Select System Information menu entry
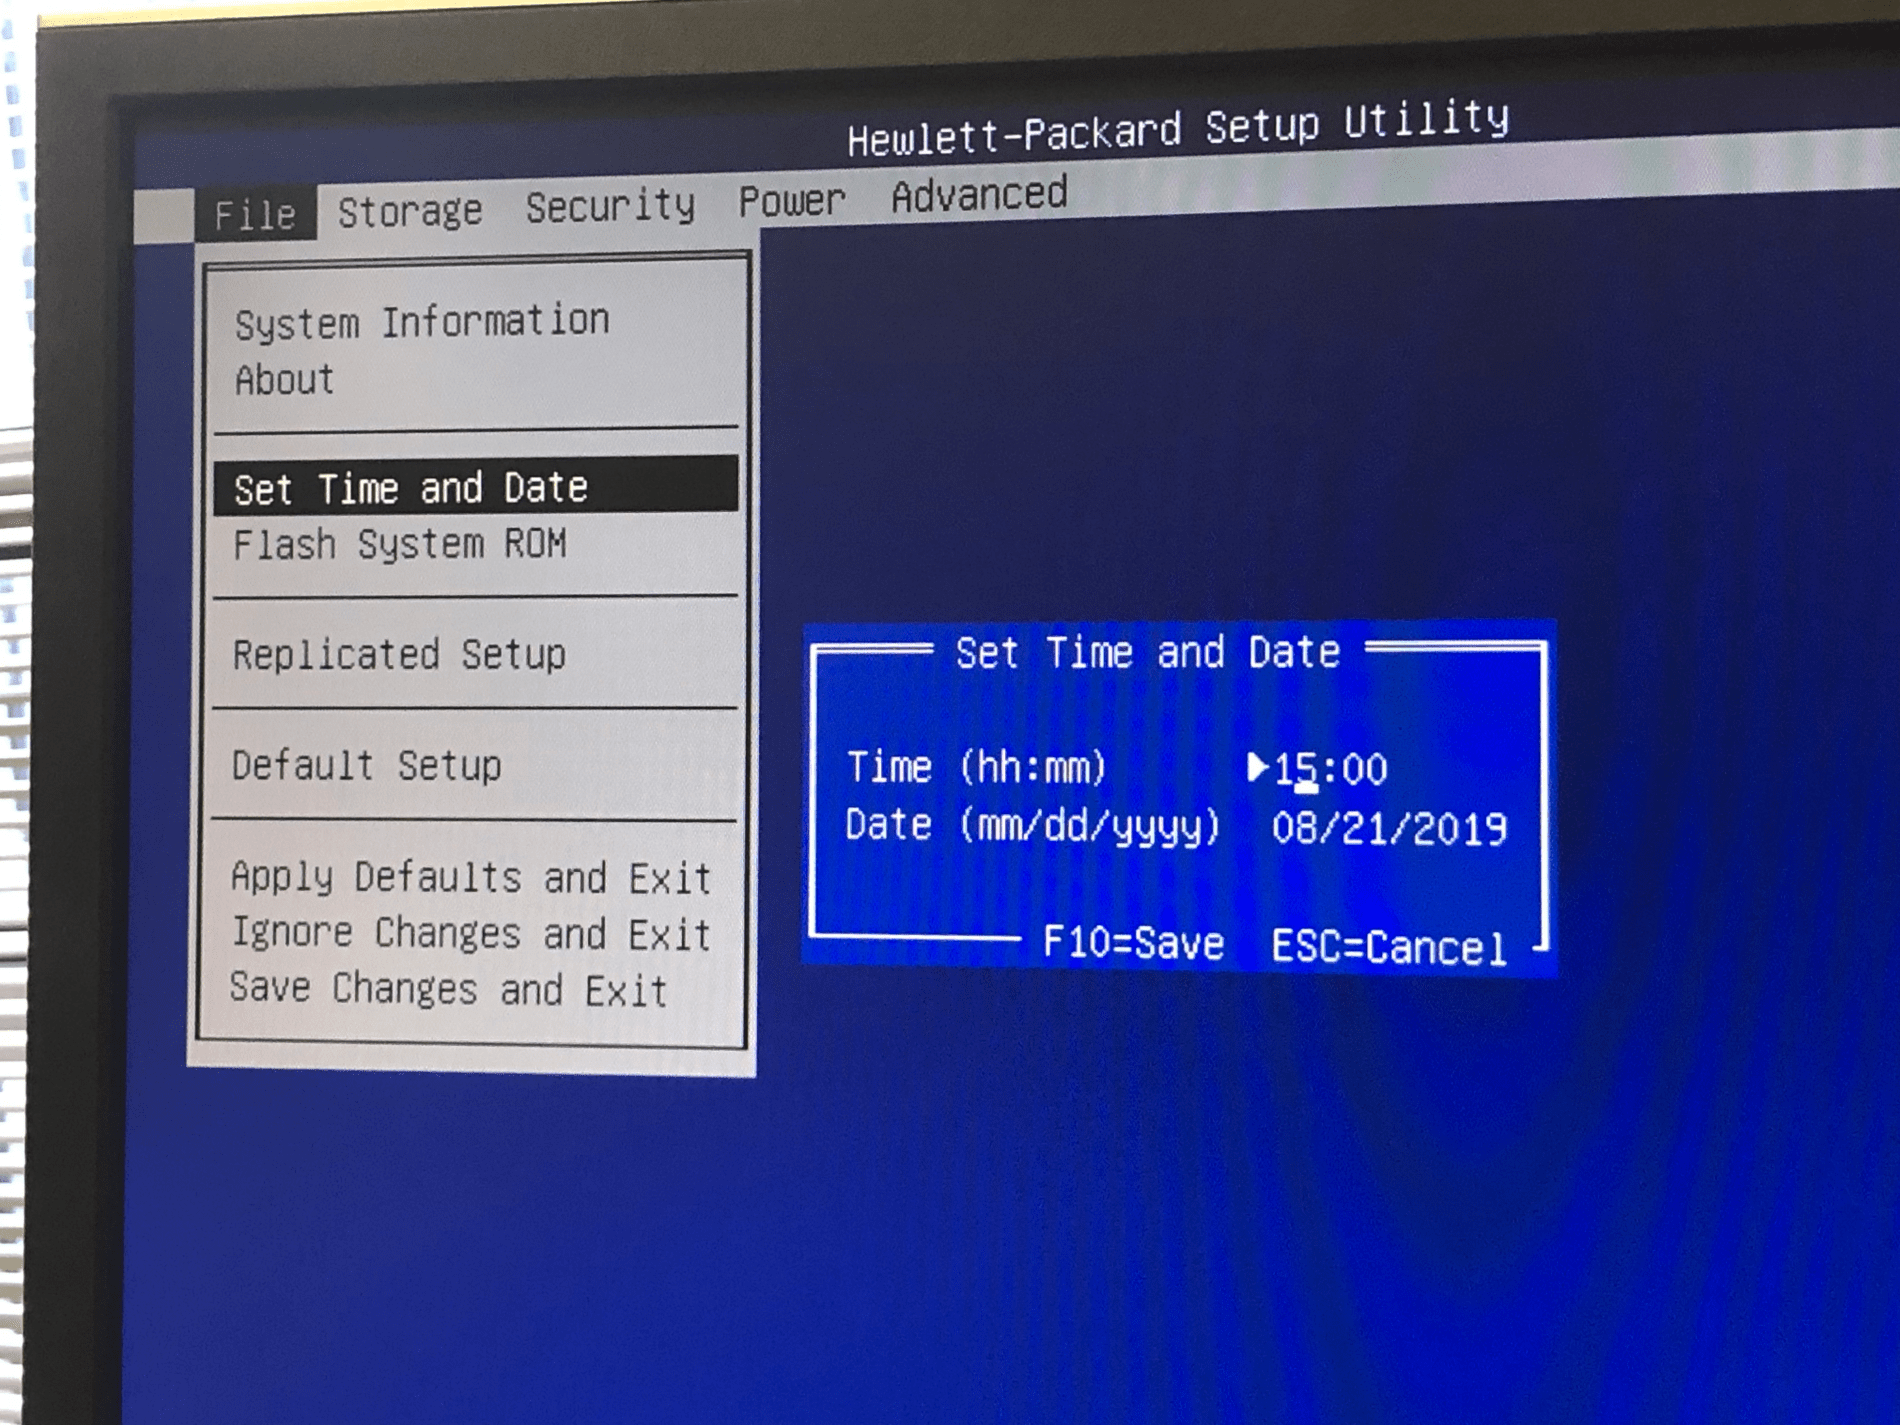1900x1425 pixels. point(421,322)
